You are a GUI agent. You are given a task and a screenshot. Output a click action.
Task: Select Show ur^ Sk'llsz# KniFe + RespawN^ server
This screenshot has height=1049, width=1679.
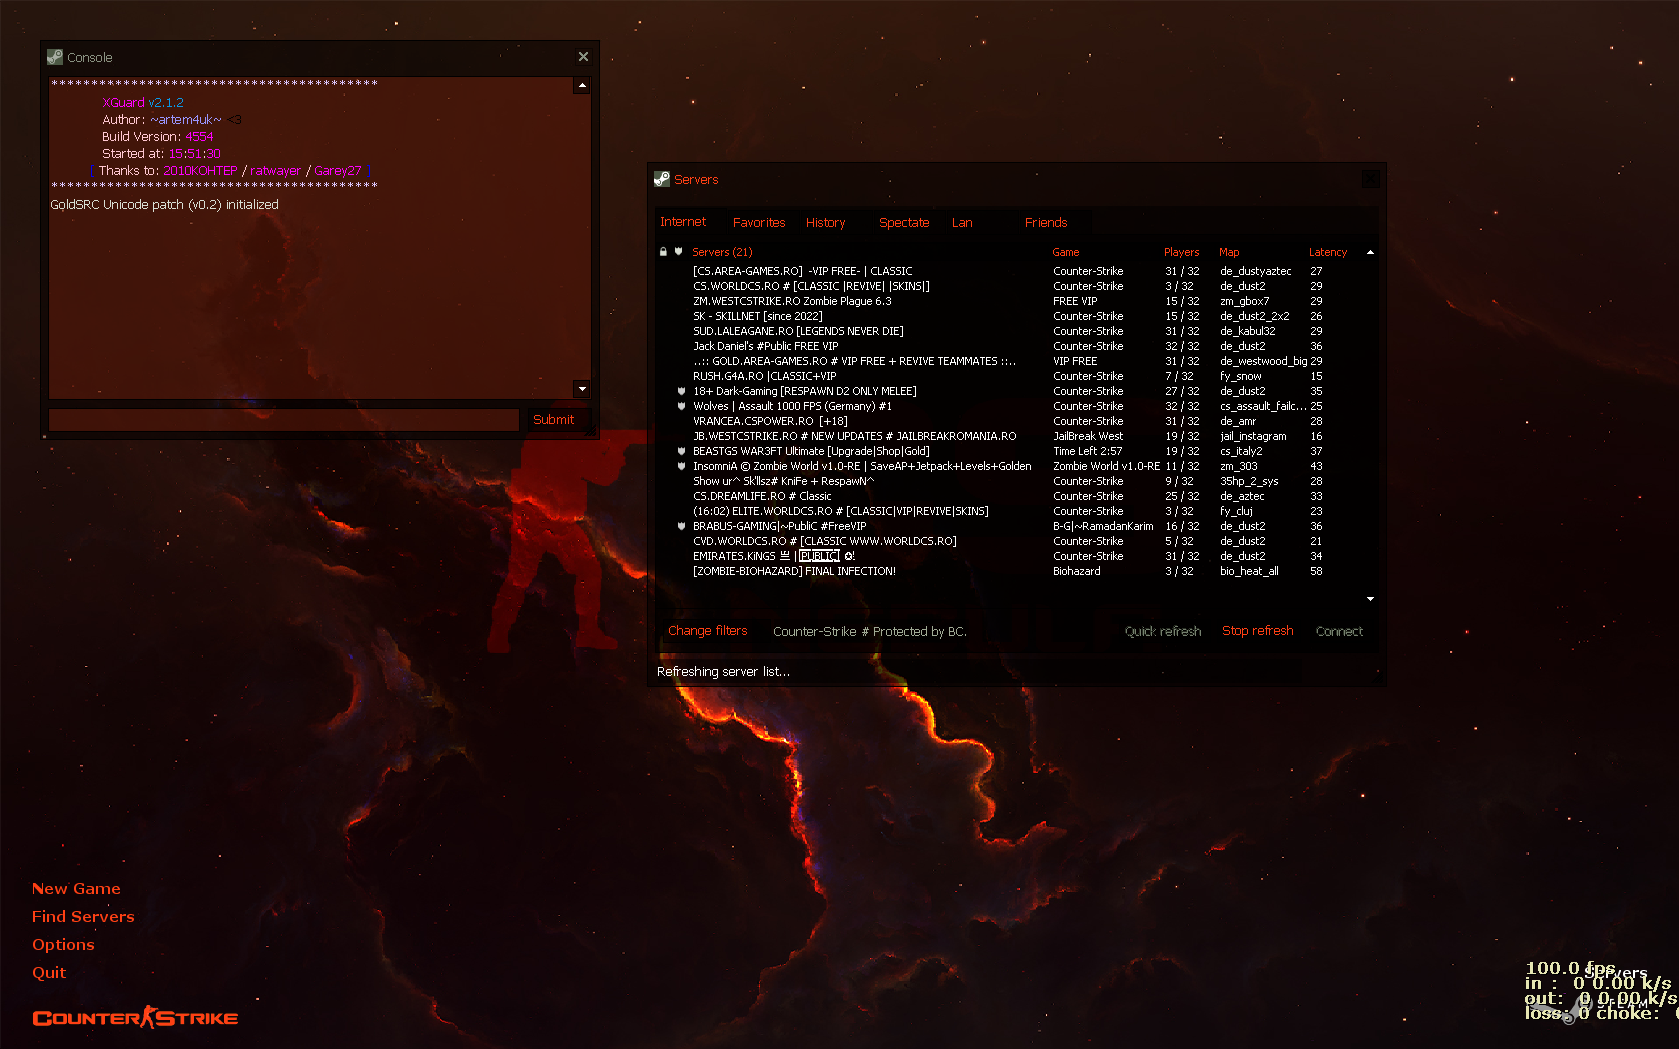pos(1010,481)
